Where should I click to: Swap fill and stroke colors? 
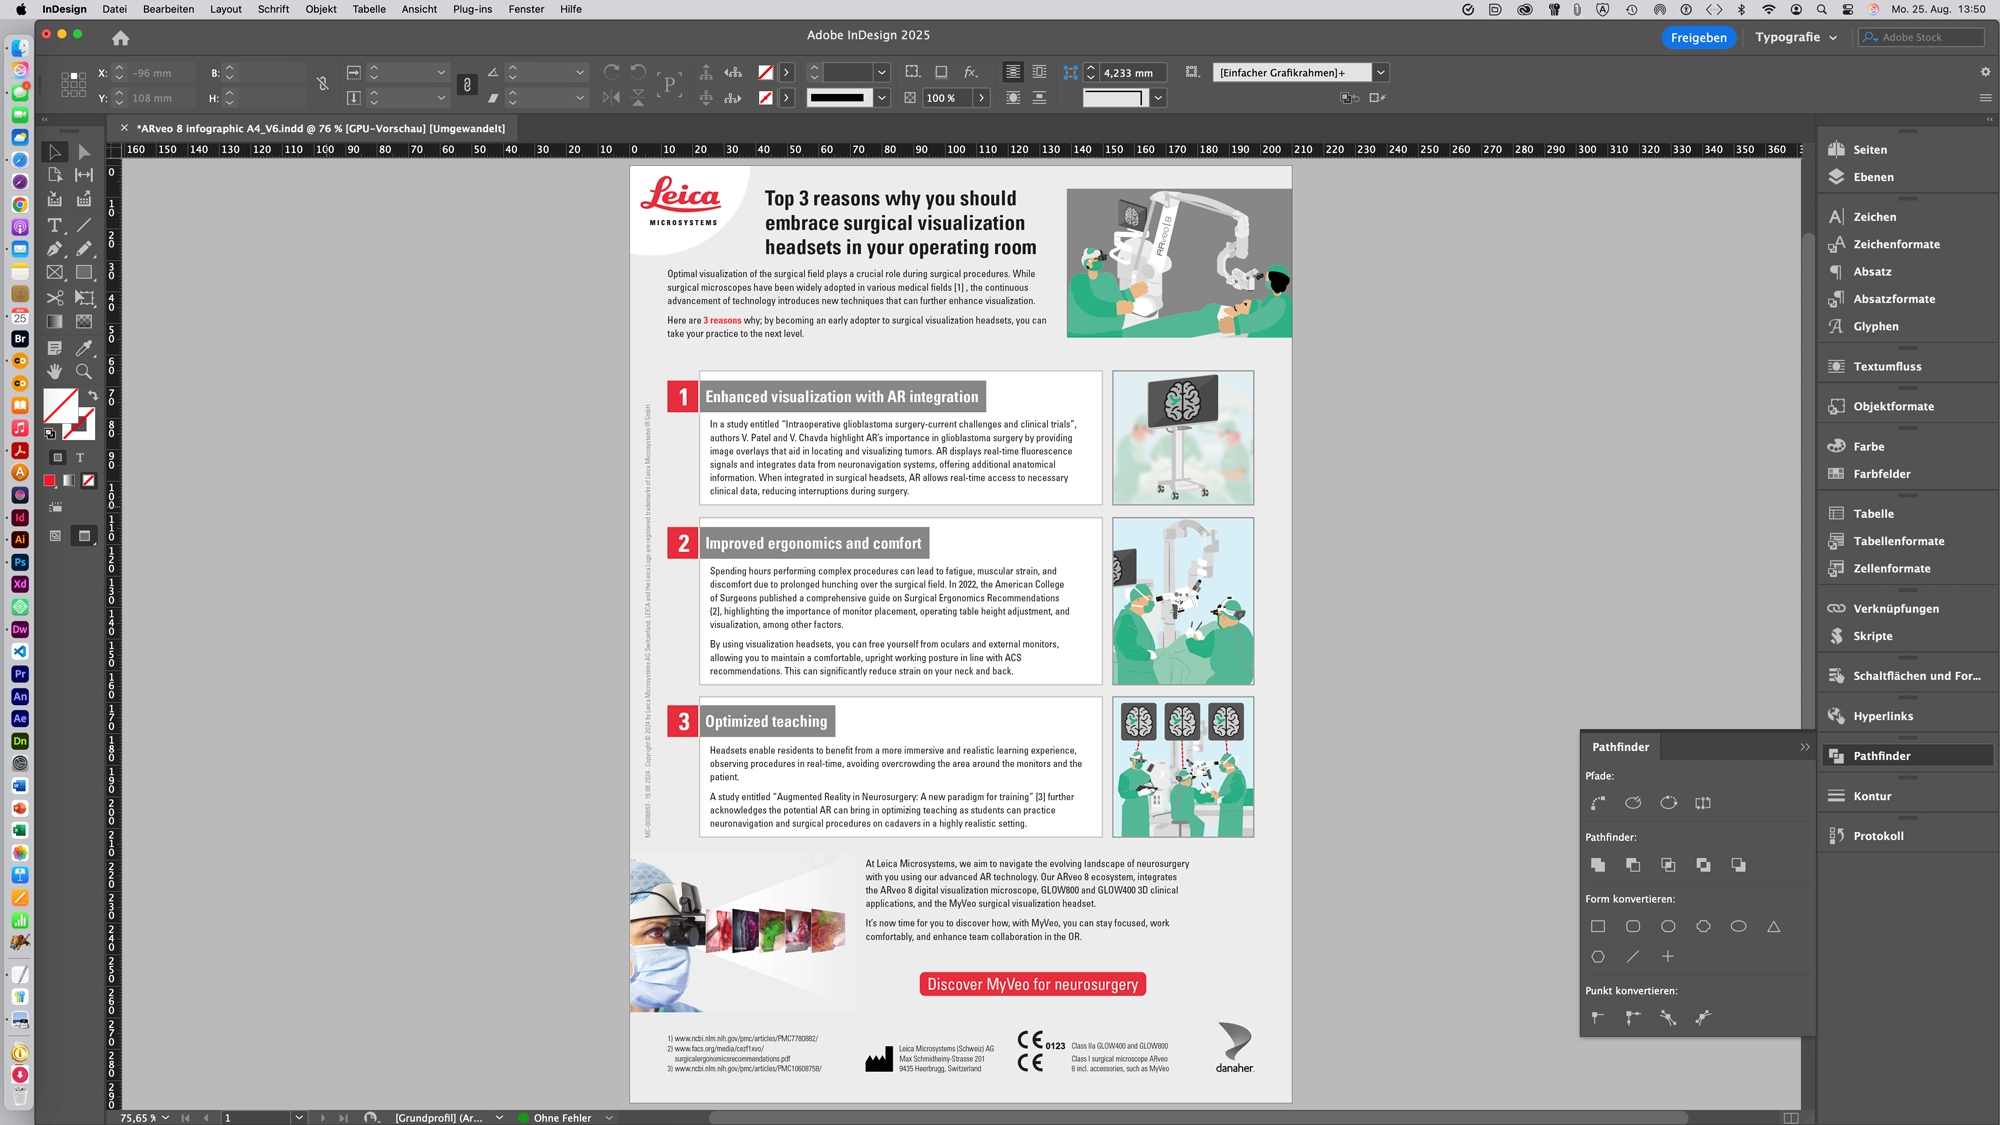point(93,393)
